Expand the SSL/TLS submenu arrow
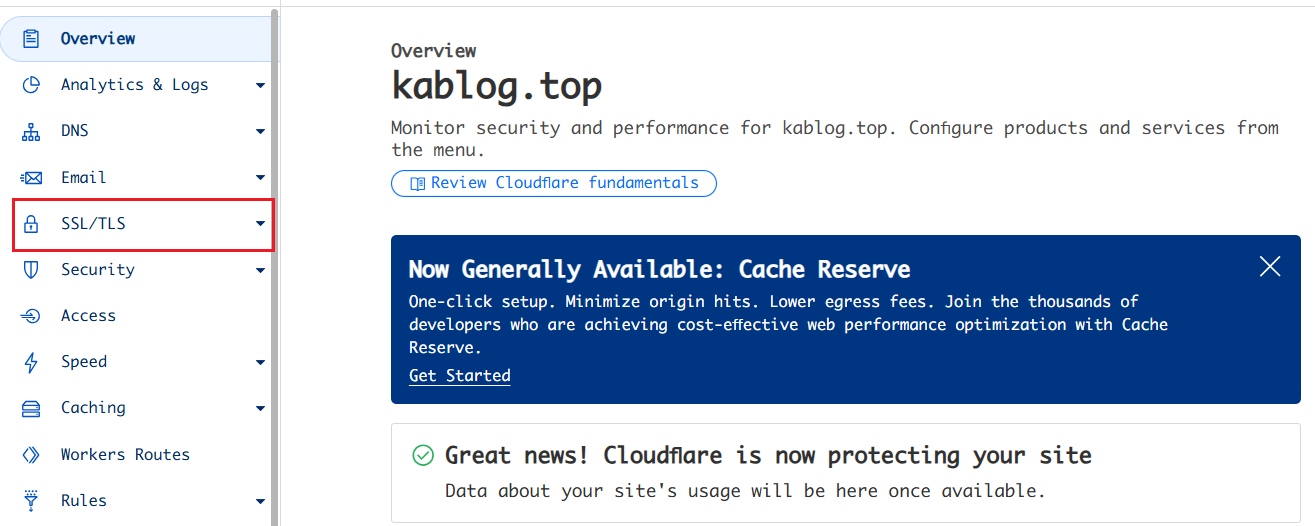This screenshot has width=1315, height=526. click(x=260, y=224)
